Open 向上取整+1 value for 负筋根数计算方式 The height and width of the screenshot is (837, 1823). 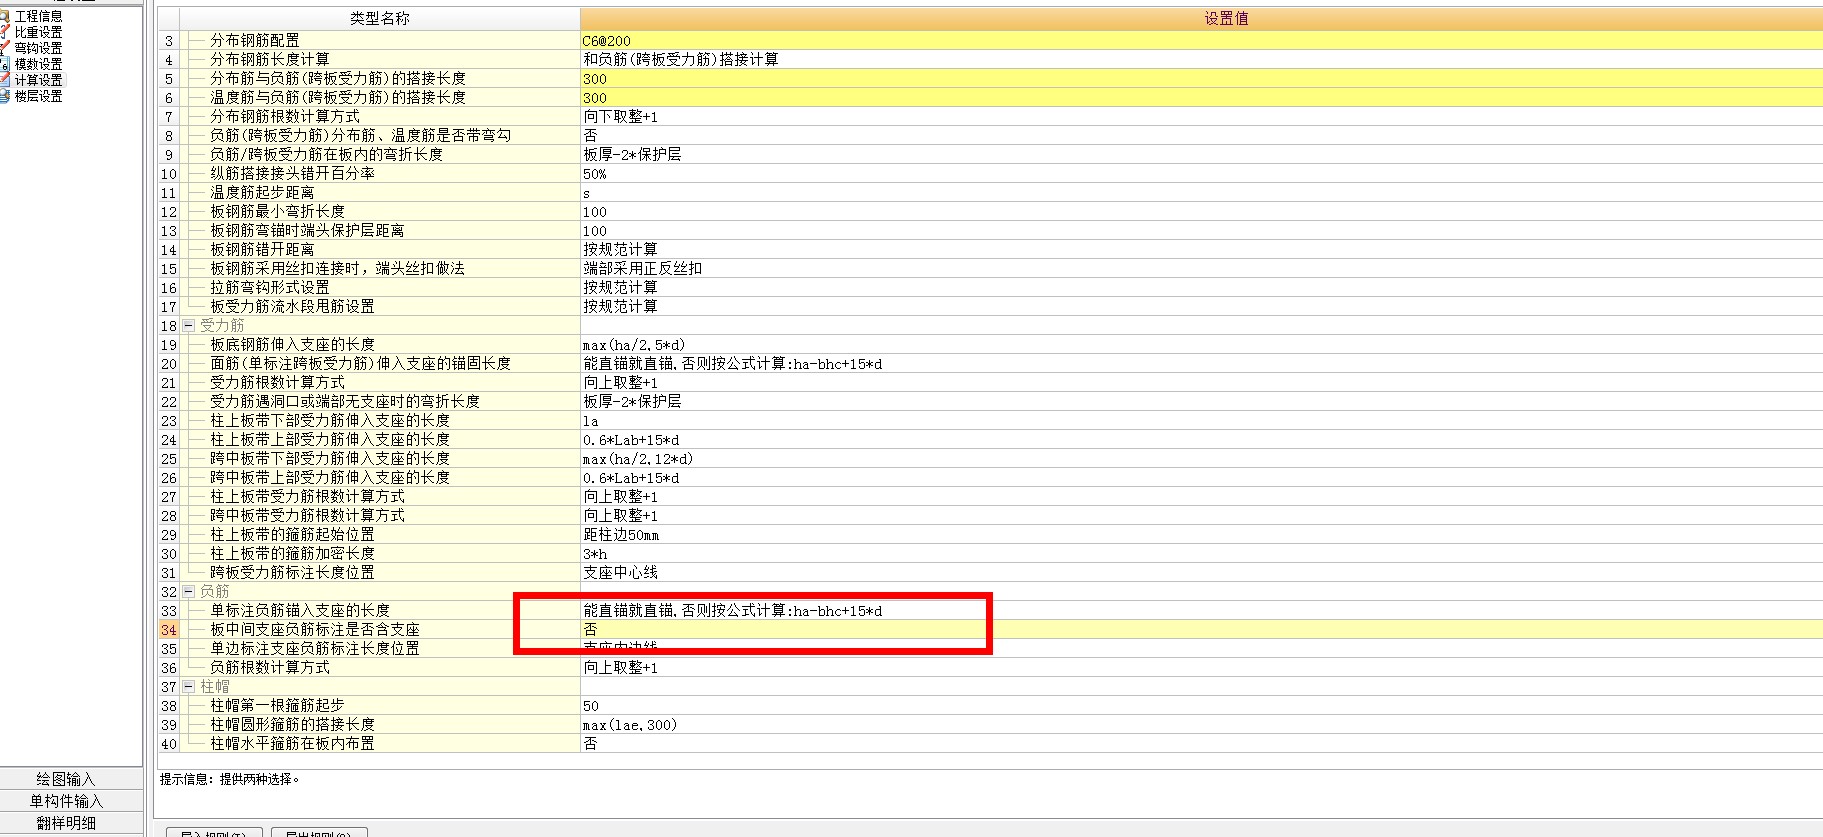click(1201, 668)
